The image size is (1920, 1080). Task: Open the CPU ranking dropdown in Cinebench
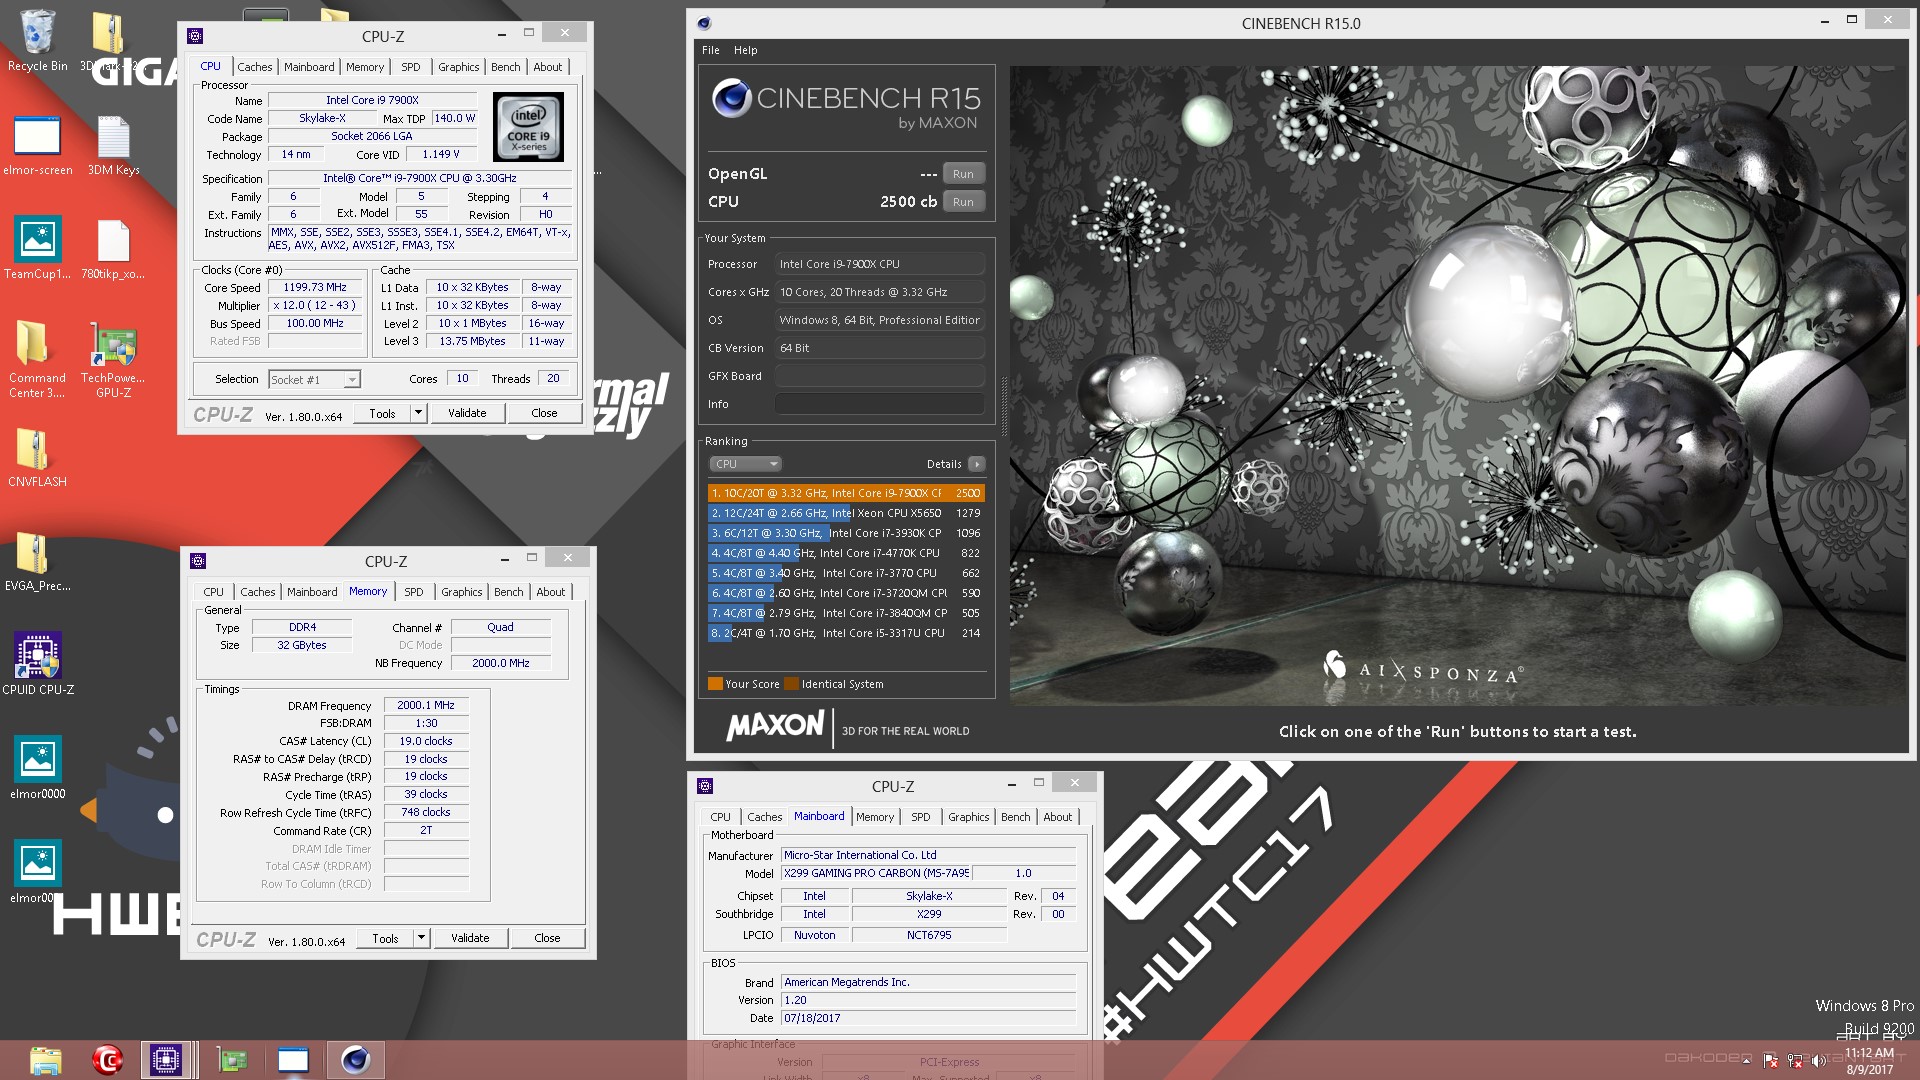(745, 464)
